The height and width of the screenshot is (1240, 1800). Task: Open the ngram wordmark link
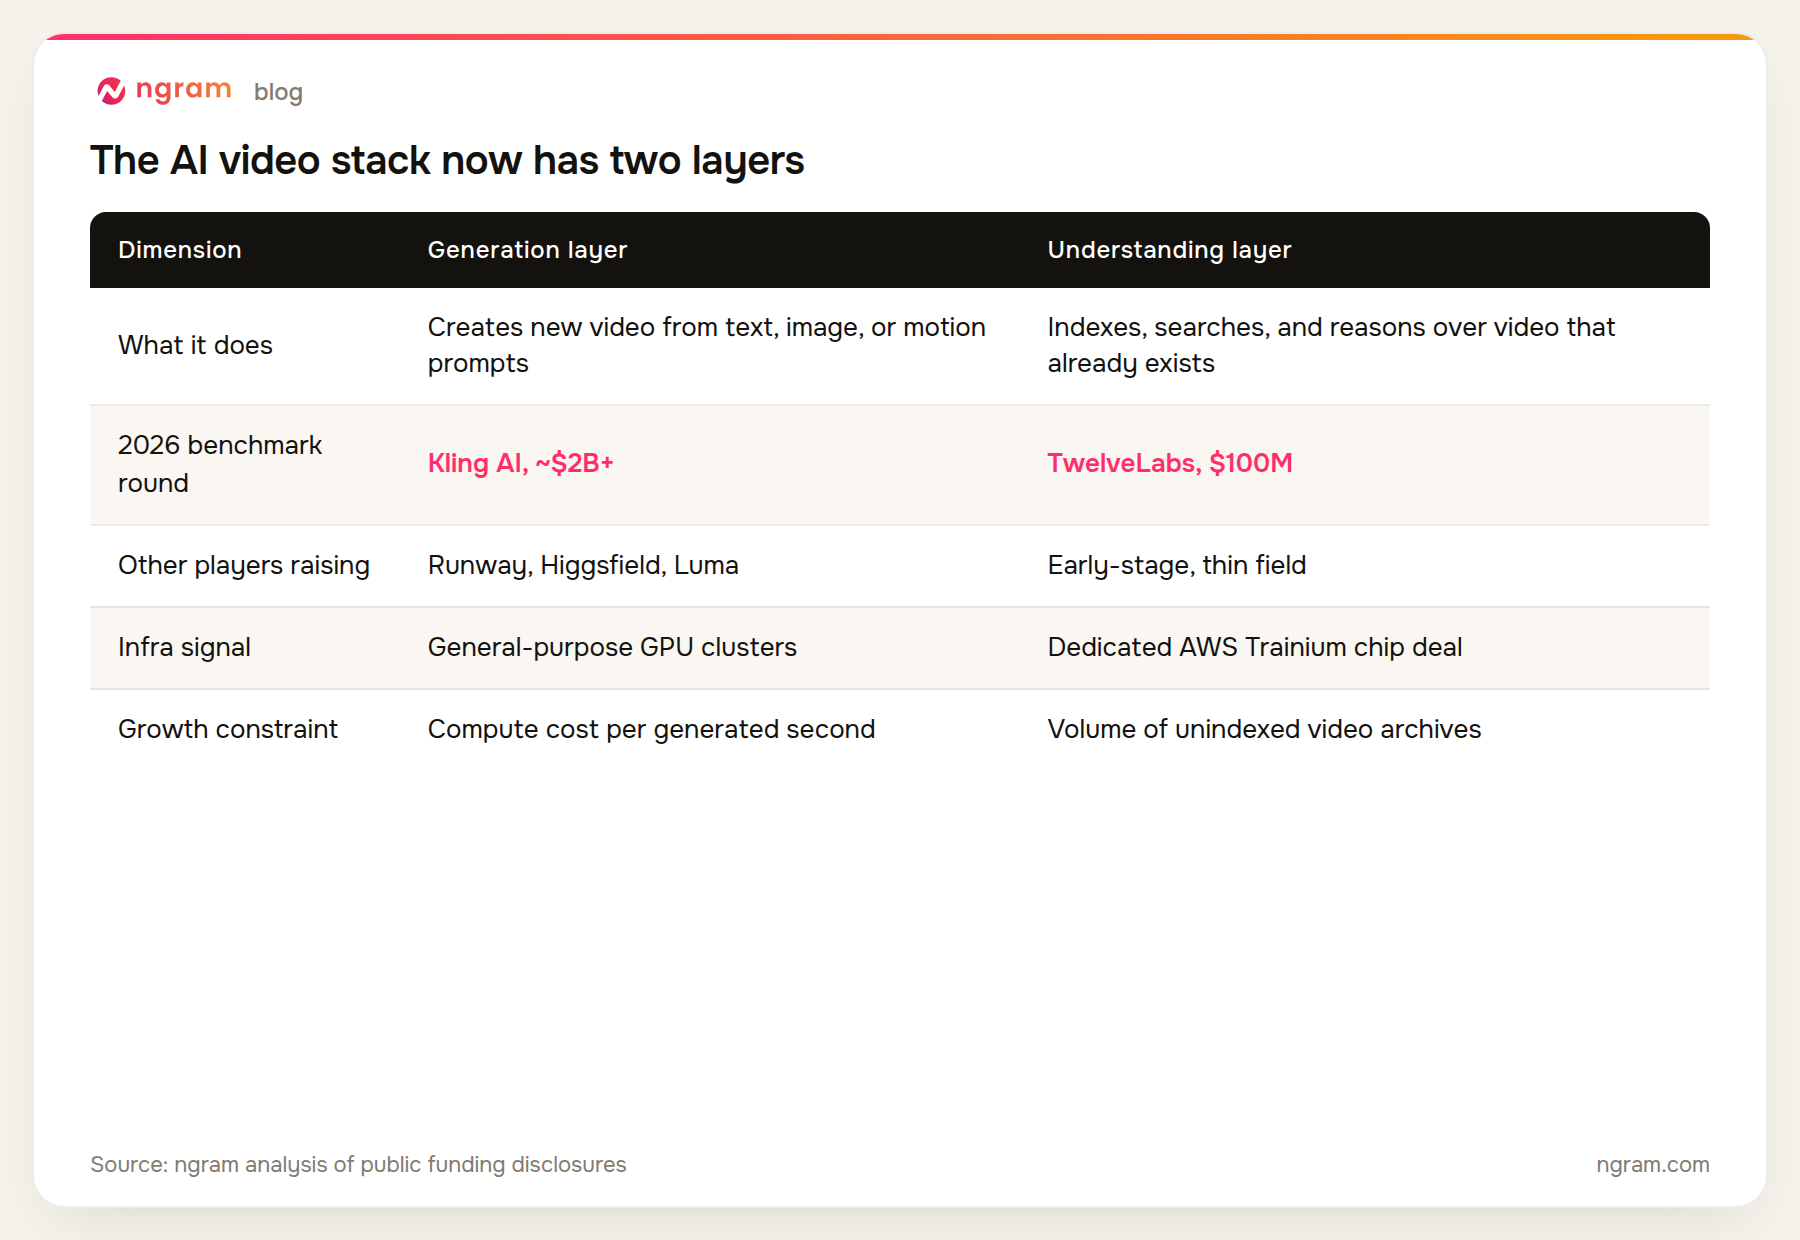(183, 90)
